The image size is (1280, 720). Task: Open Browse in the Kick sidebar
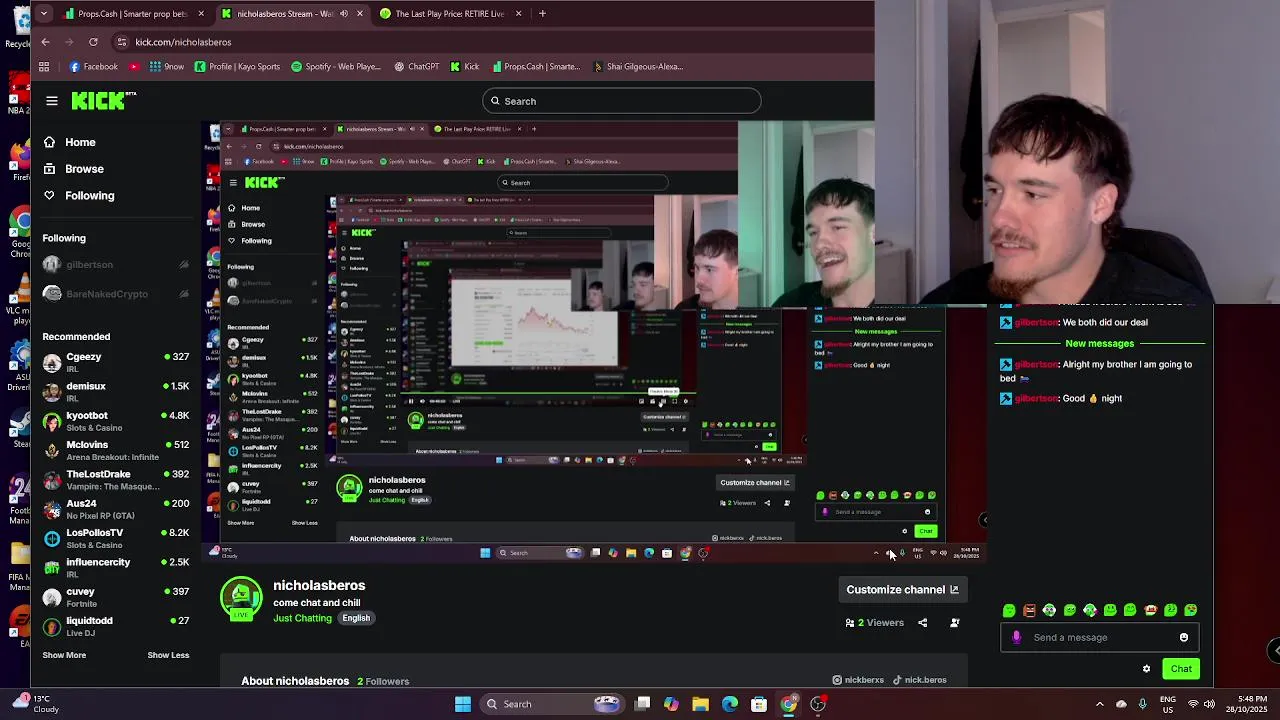coord(73,169)
